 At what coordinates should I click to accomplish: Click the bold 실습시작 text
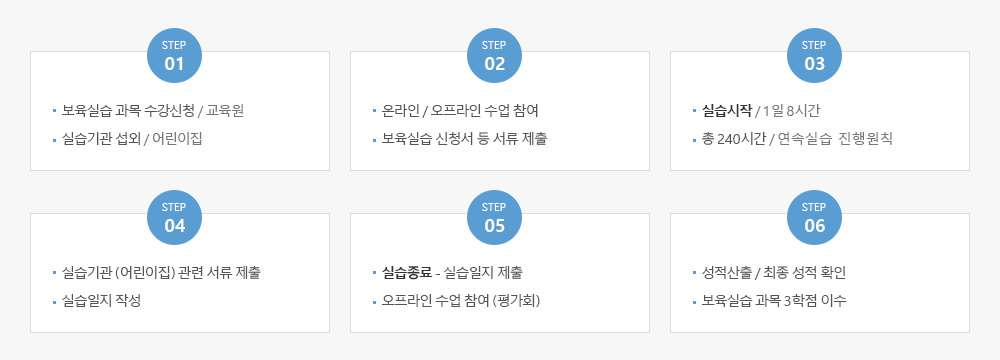point(726,111)
